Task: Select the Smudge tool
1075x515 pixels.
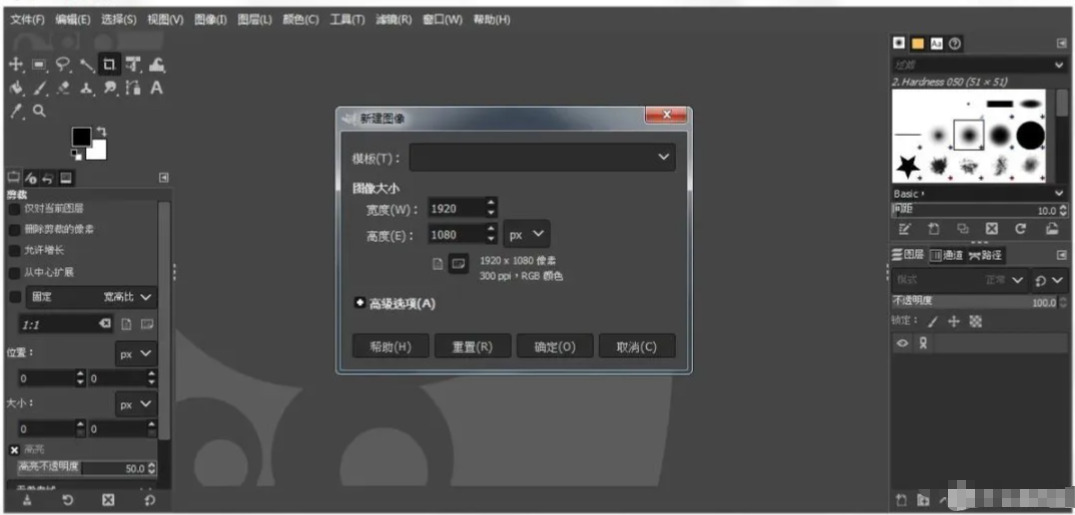Action: [x=110, y=88]
